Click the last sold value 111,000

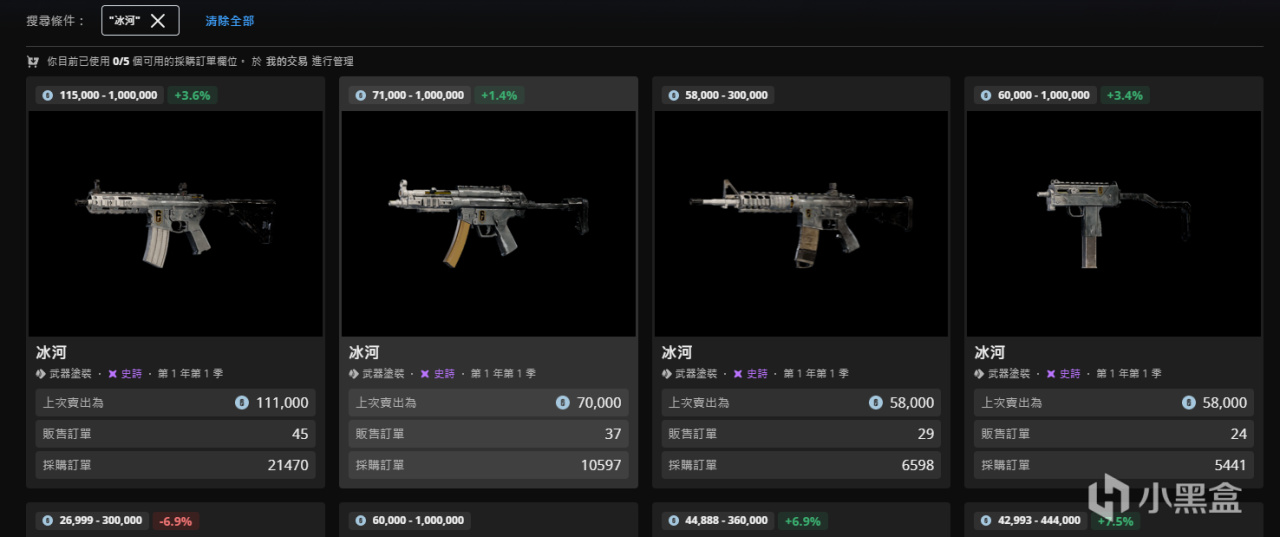pos(281,403)
